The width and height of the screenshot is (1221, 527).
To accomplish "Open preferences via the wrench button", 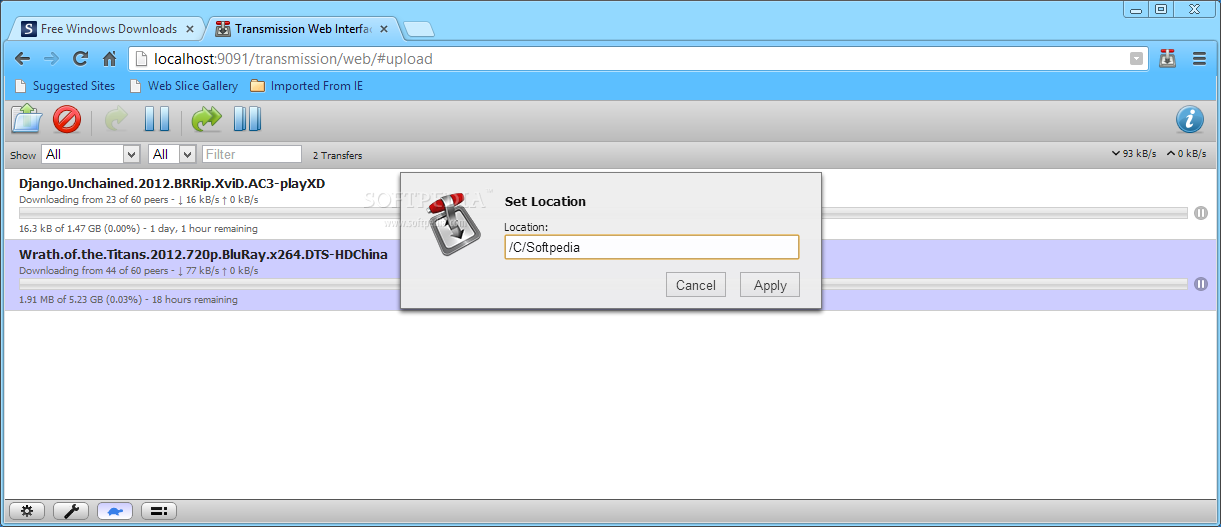I will [70, 511].
